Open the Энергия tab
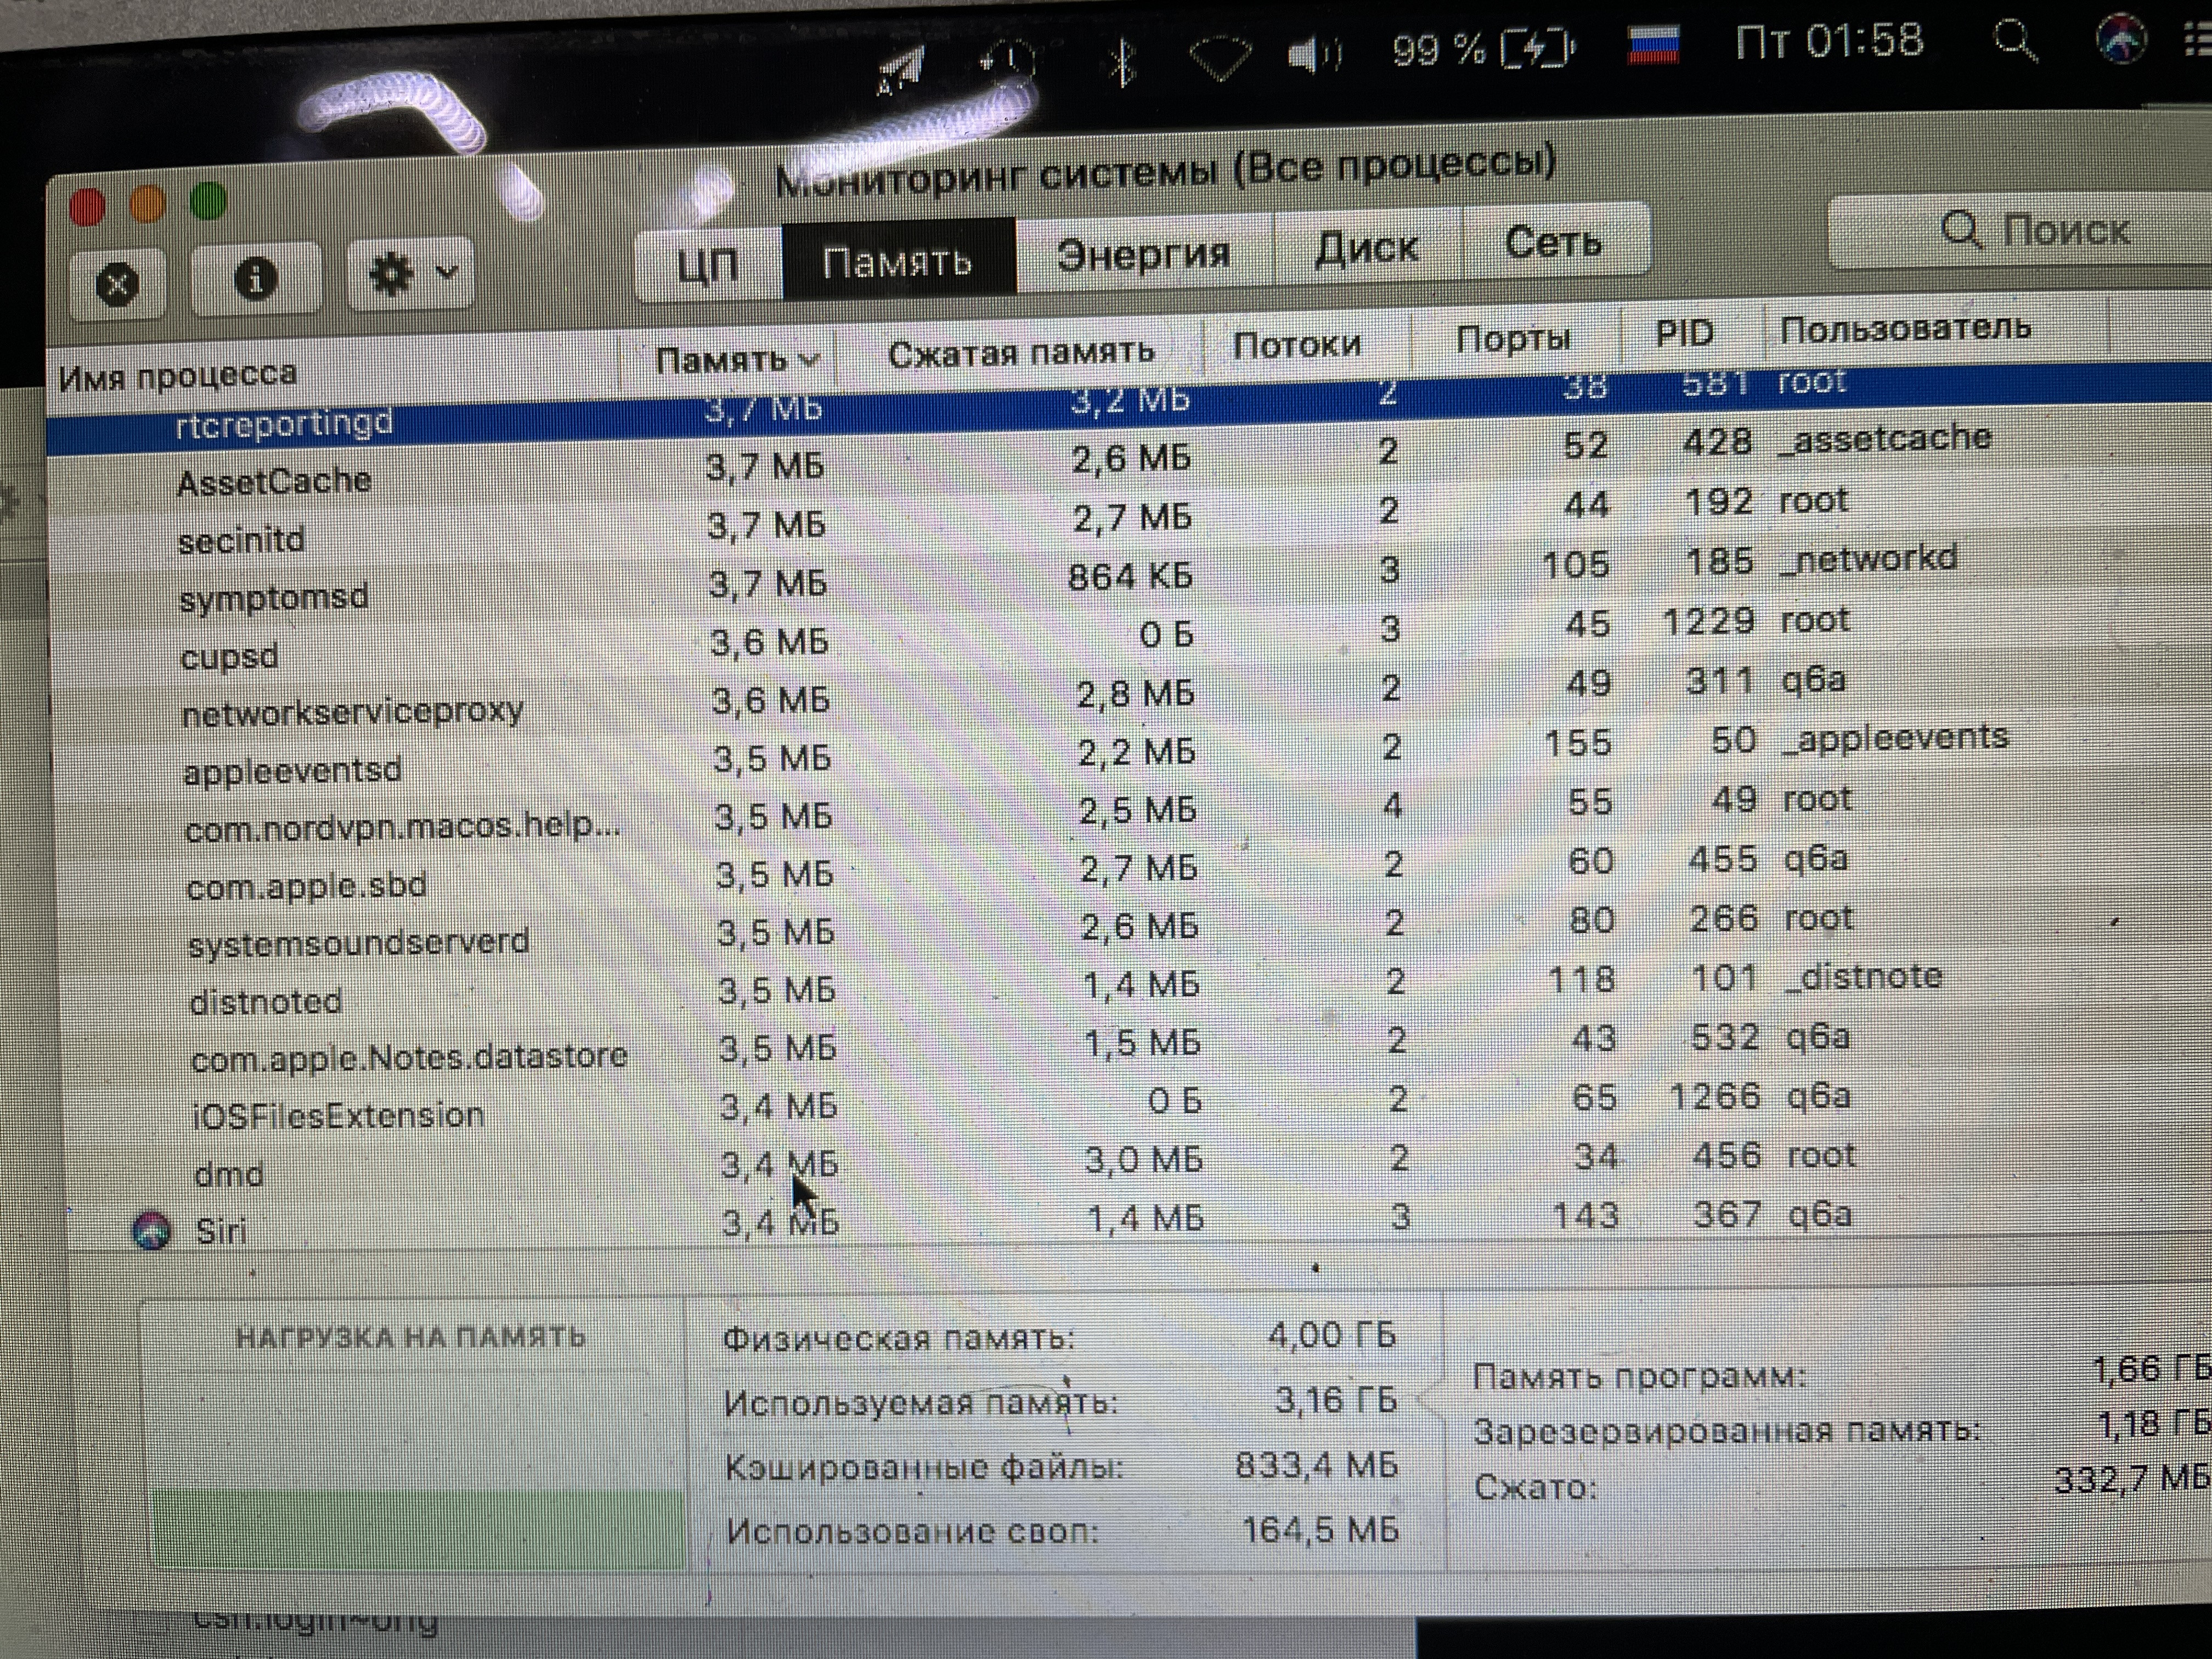2212x1659 pixels. (1144, 253)
